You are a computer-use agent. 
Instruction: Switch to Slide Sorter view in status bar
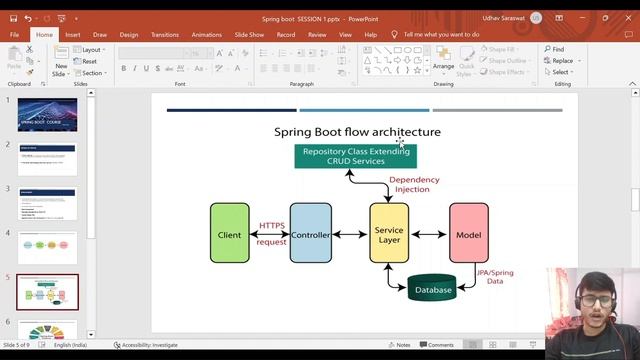[493, 345]
